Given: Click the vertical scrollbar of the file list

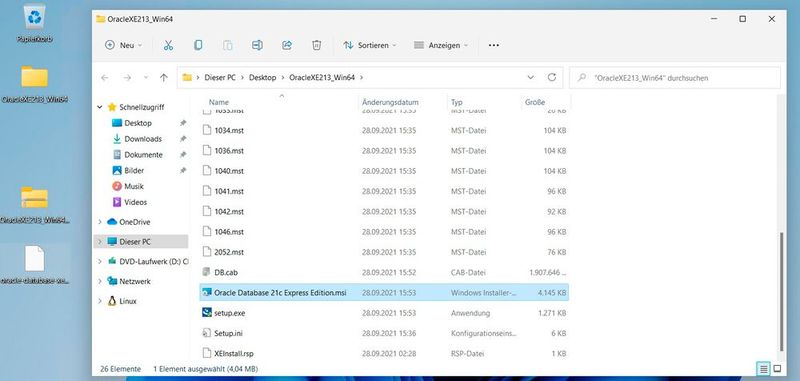Looking at the screenshot, I should pyautogui.click(x=781, y=291).
